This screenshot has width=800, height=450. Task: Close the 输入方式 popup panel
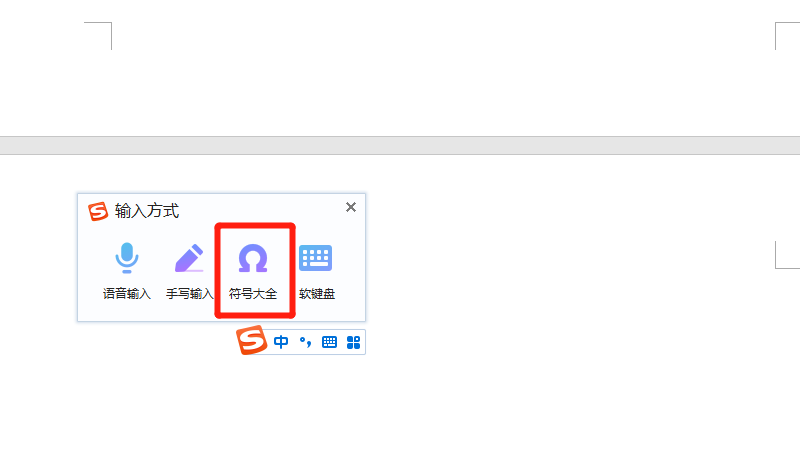click(351, 207)
